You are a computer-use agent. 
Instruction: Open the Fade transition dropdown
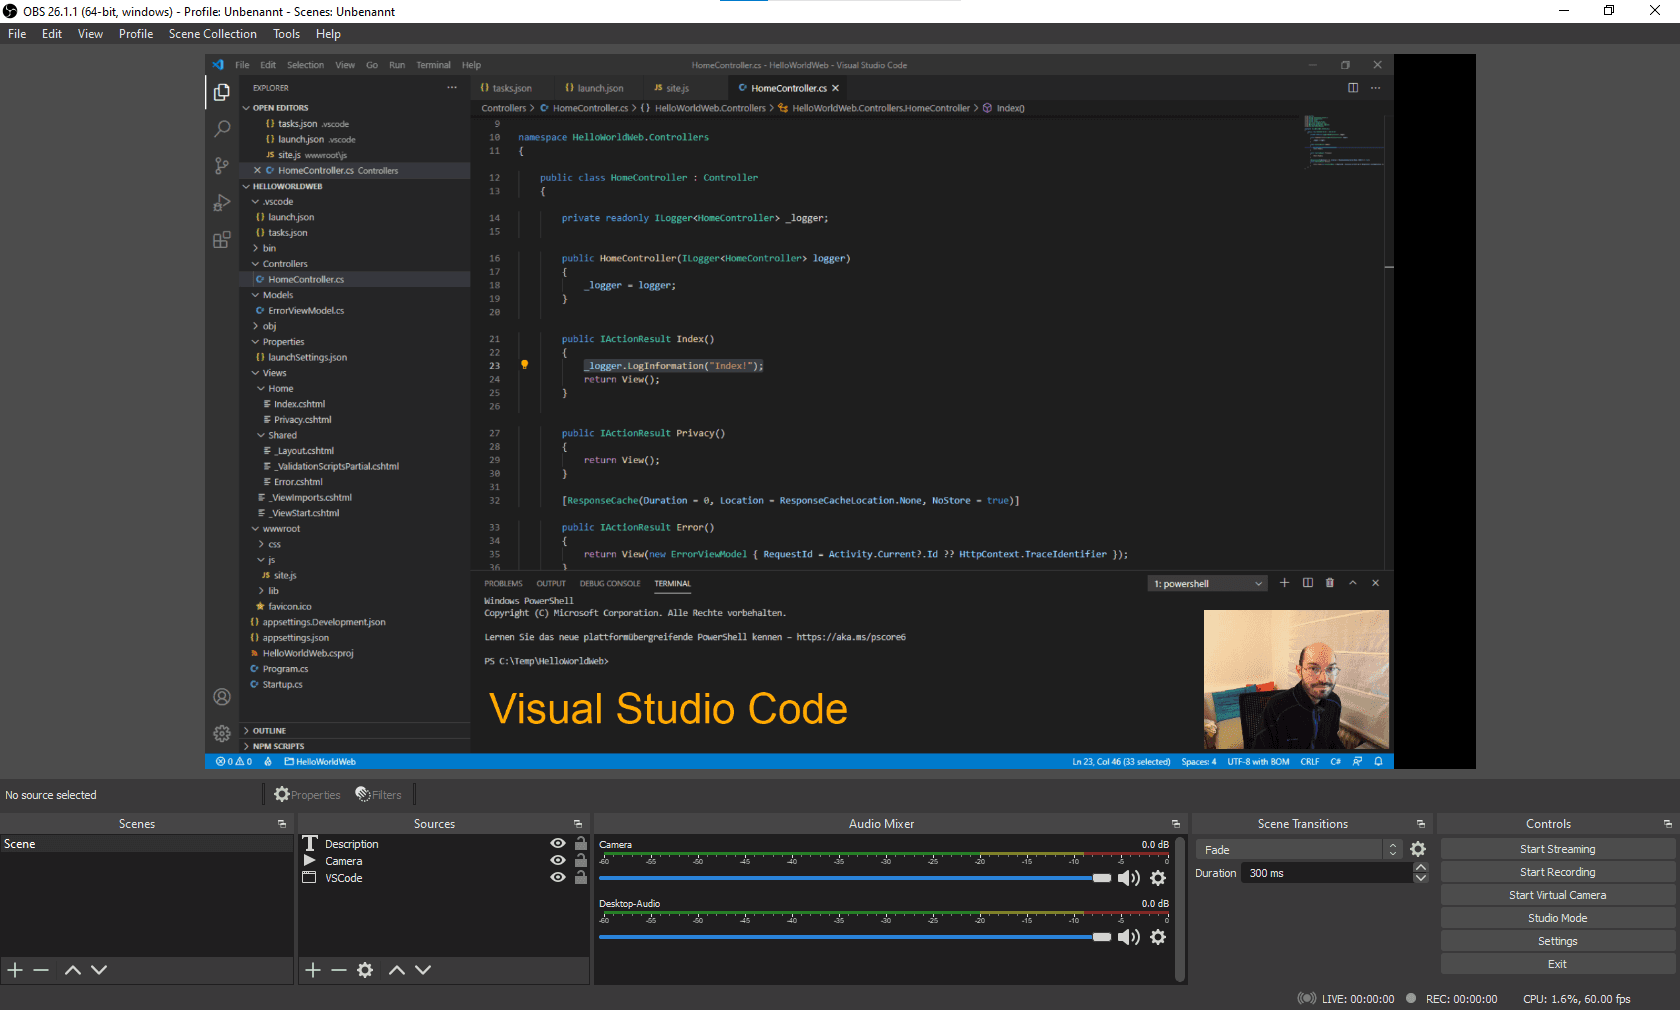(x=1298, y=849)
